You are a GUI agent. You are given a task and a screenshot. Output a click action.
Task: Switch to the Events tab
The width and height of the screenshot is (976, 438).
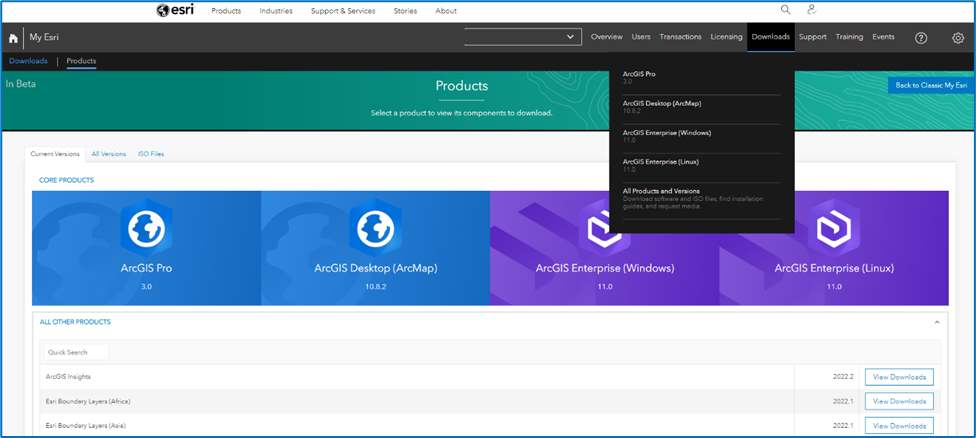pos(883,37)
